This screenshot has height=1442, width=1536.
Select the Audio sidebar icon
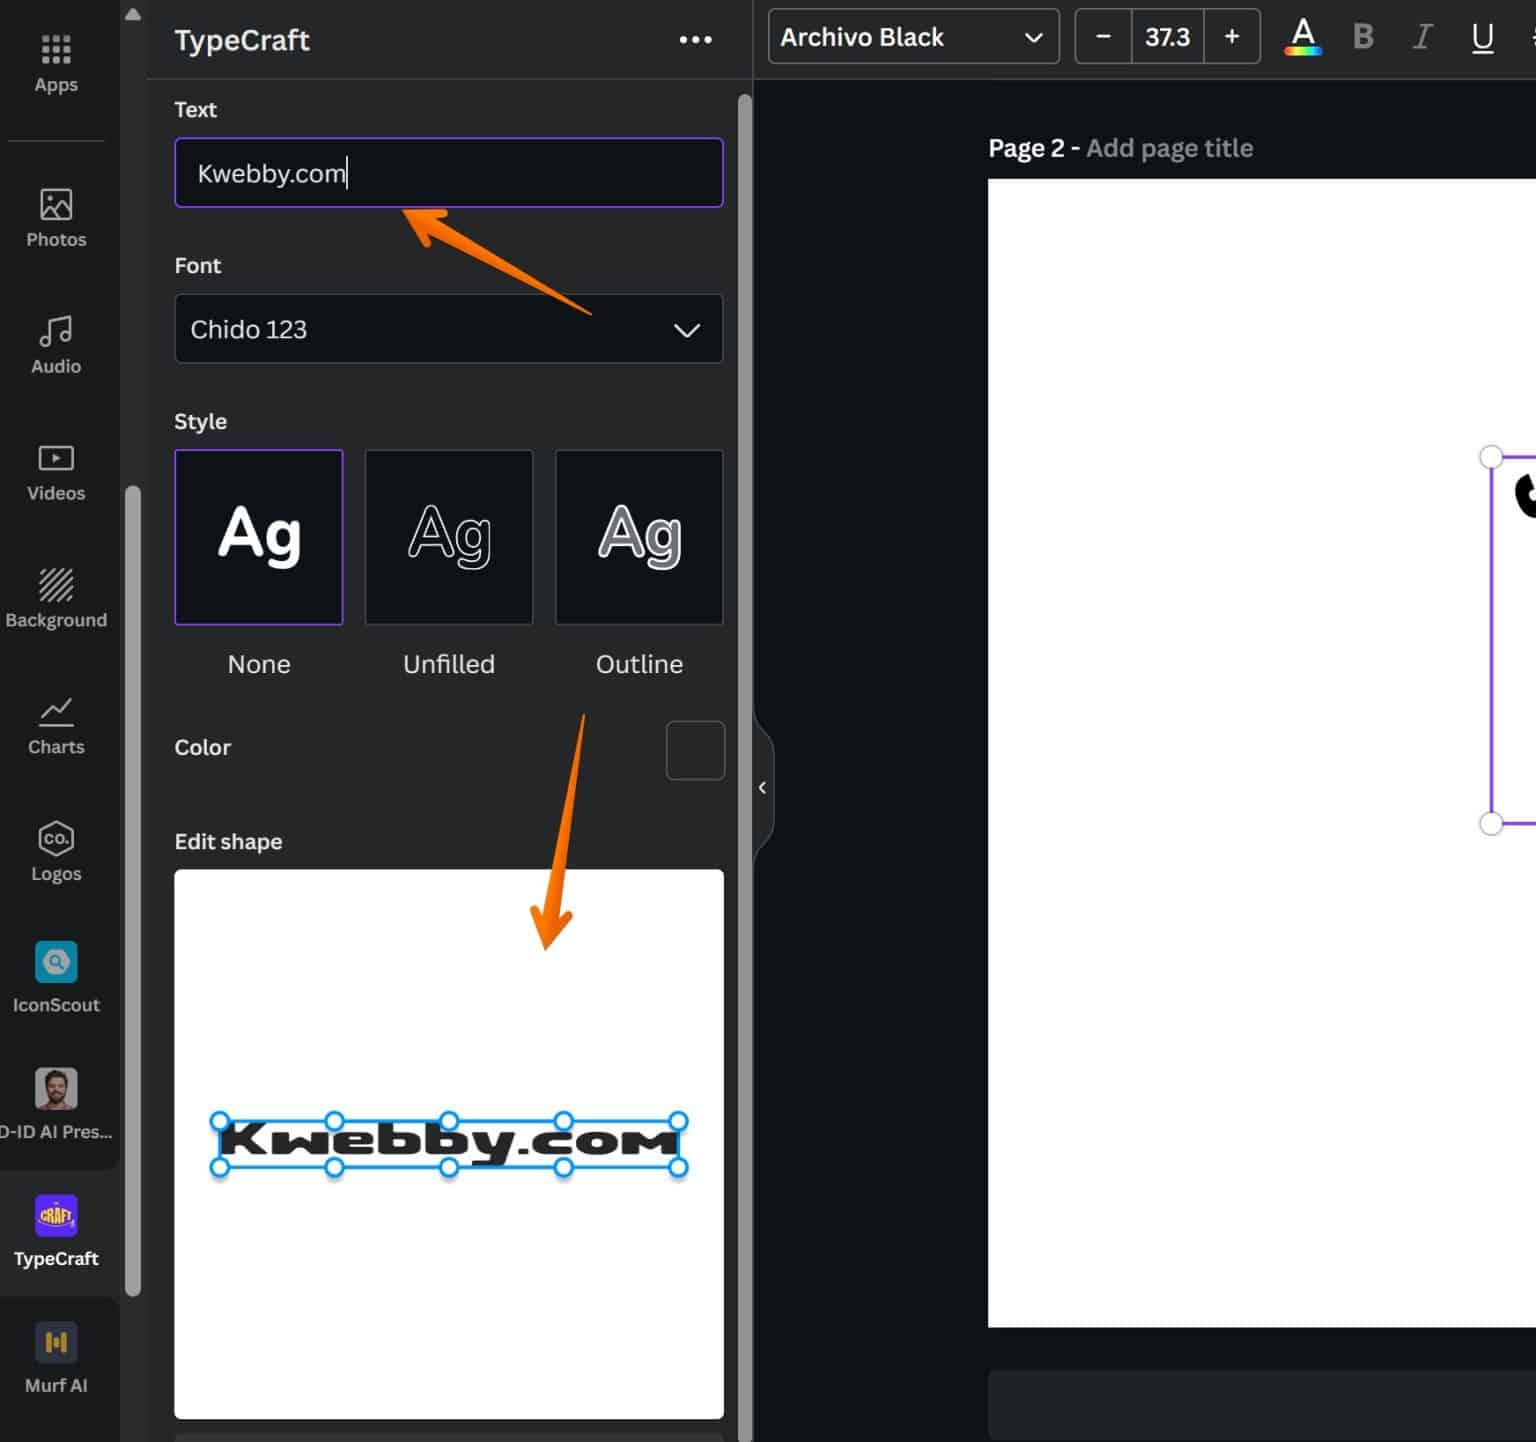coord(55,344)
